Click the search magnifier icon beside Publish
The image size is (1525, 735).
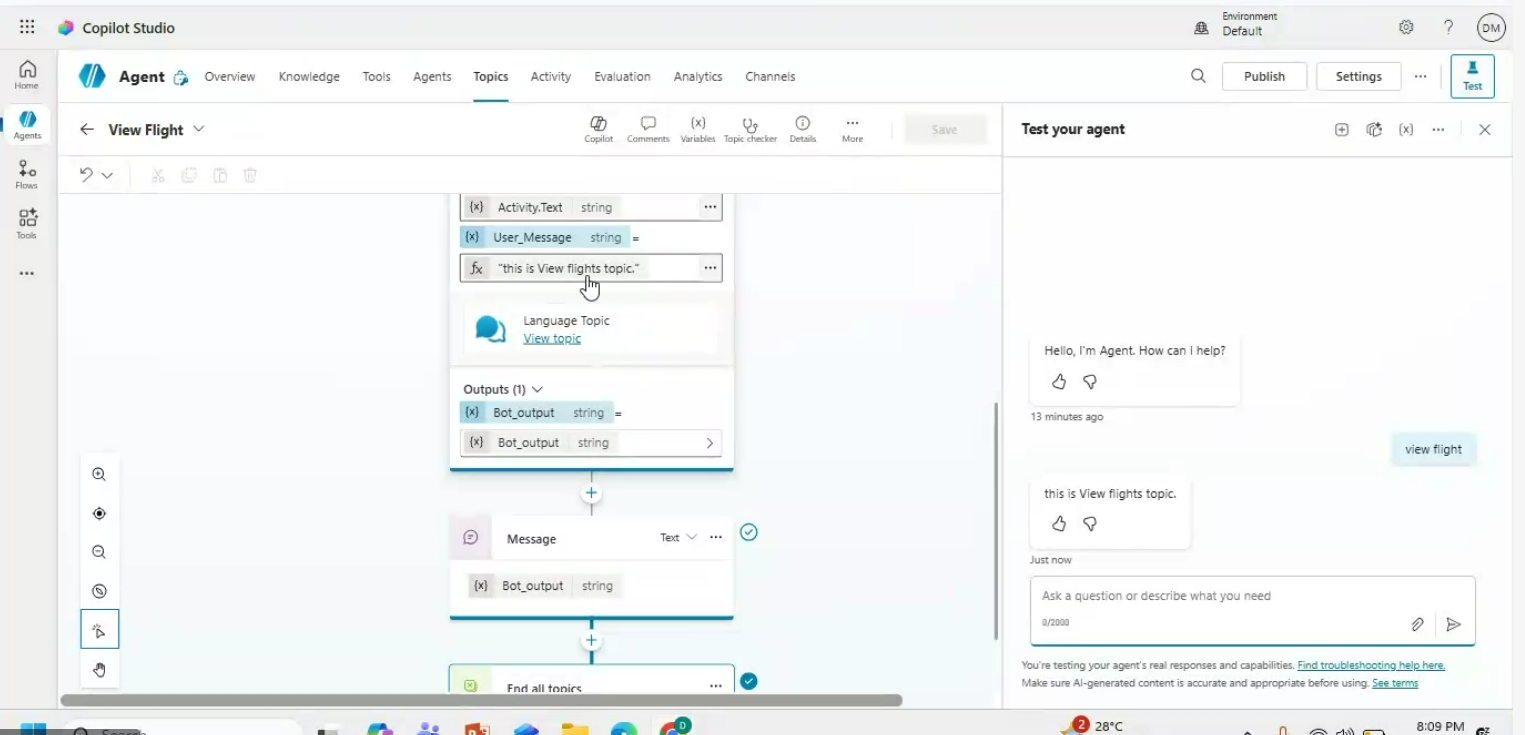pos(1198,76)
